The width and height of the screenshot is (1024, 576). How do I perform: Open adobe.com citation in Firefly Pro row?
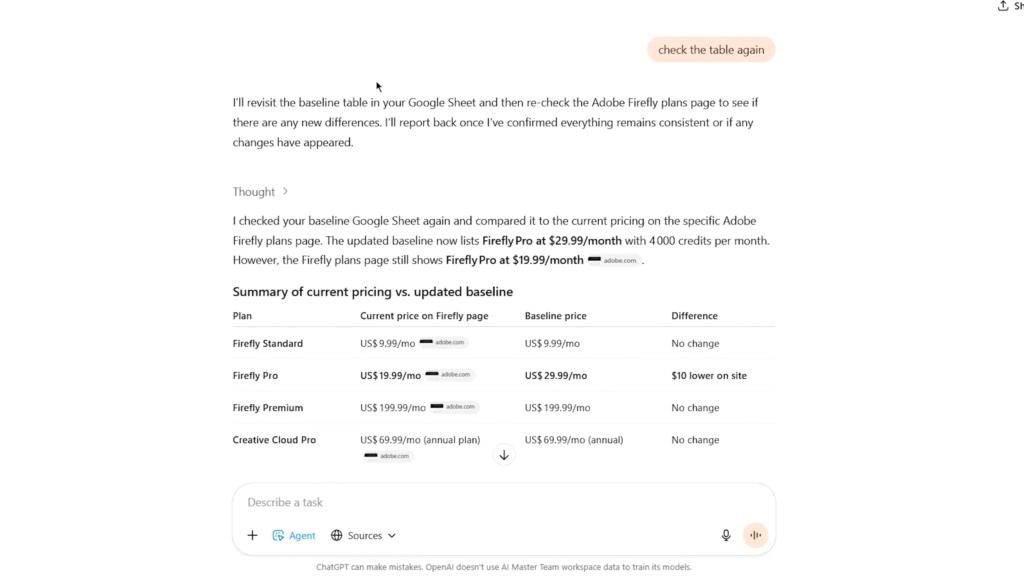coord(449,375)
